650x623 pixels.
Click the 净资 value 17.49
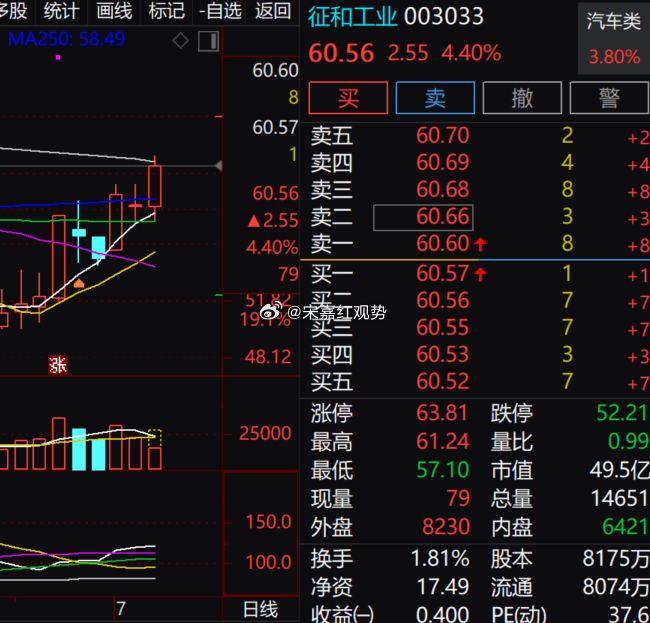442,587
